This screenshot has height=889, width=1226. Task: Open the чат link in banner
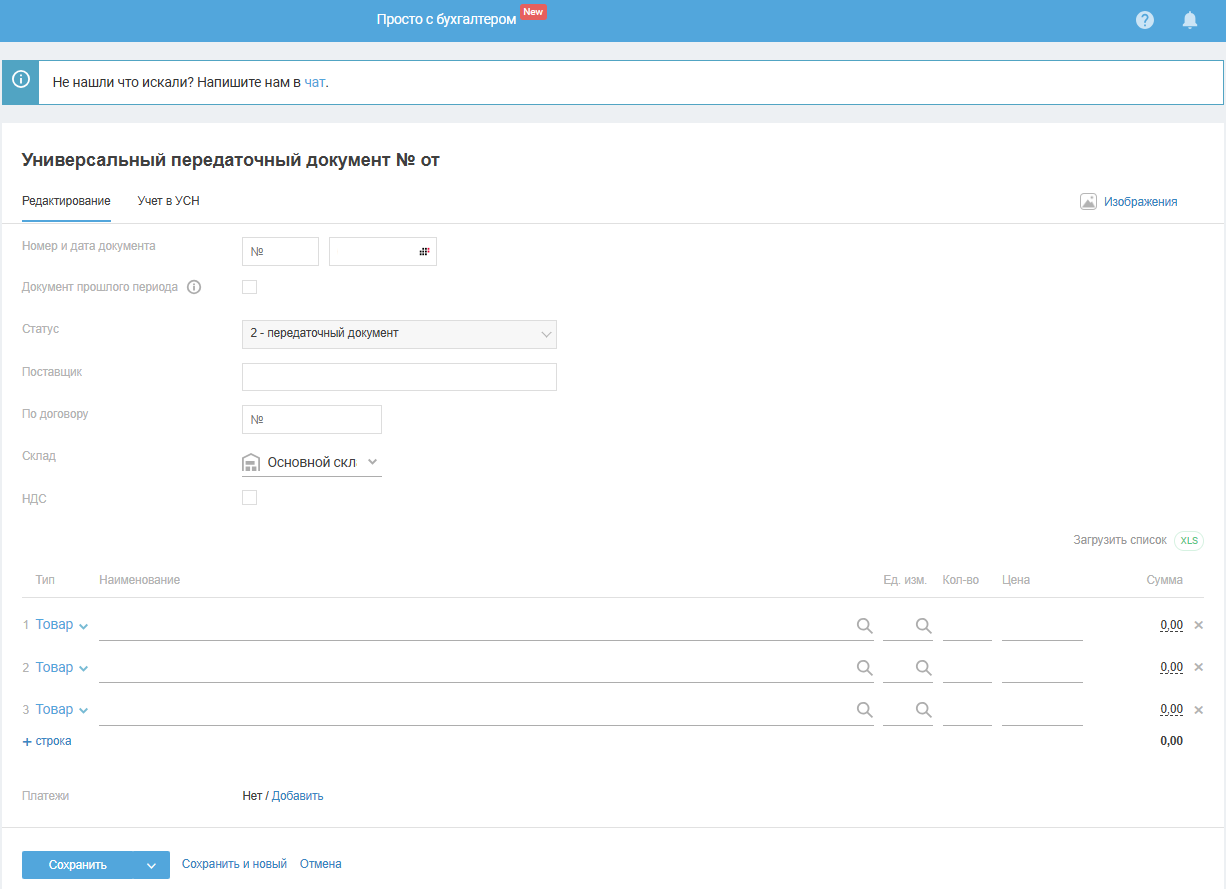click(315, 82)
